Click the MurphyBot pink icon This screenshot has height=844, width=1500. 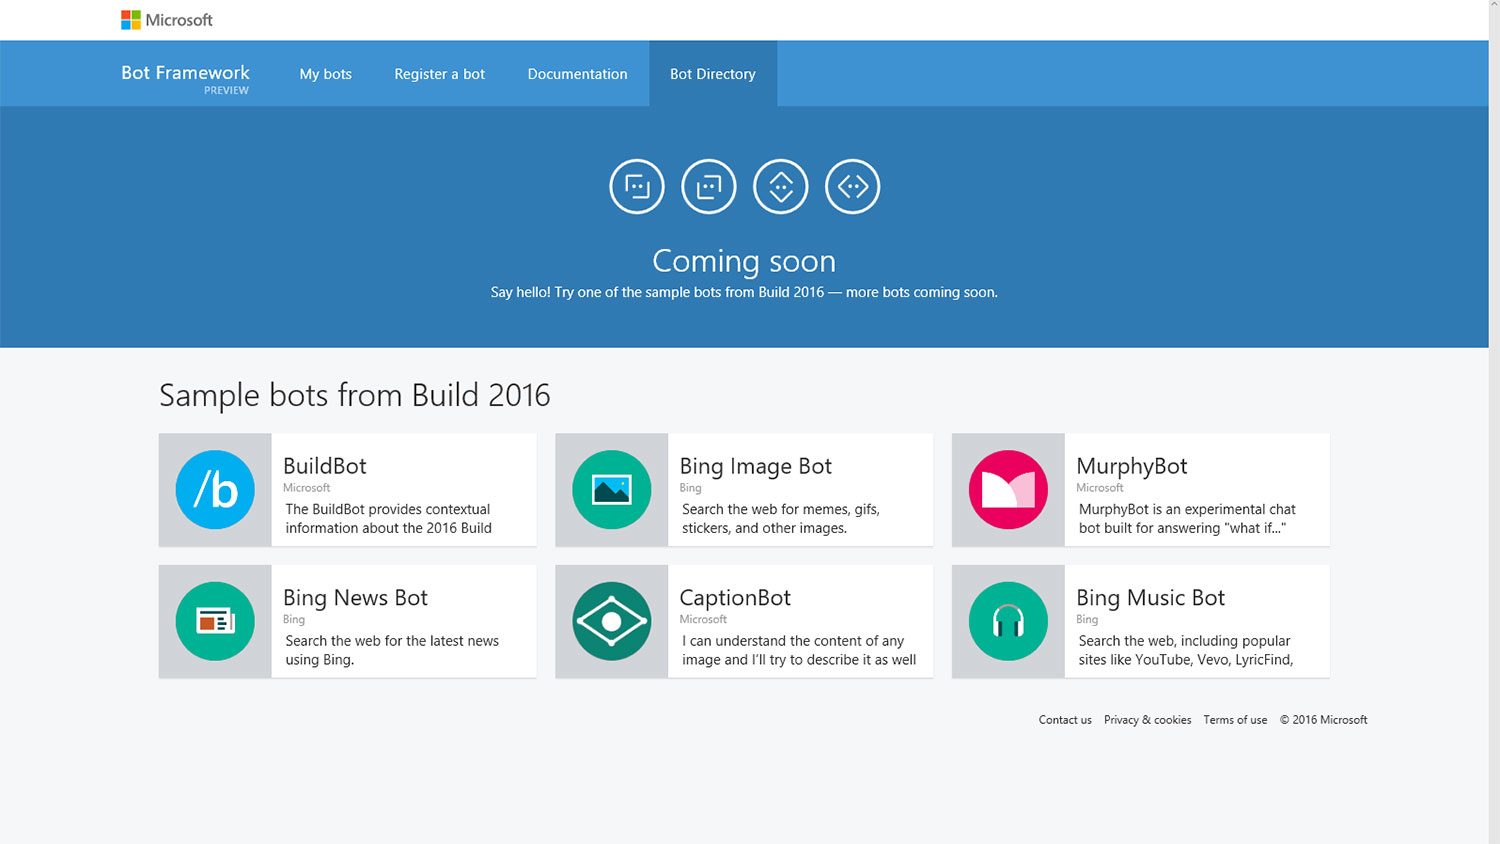(x=1008, y=490)
